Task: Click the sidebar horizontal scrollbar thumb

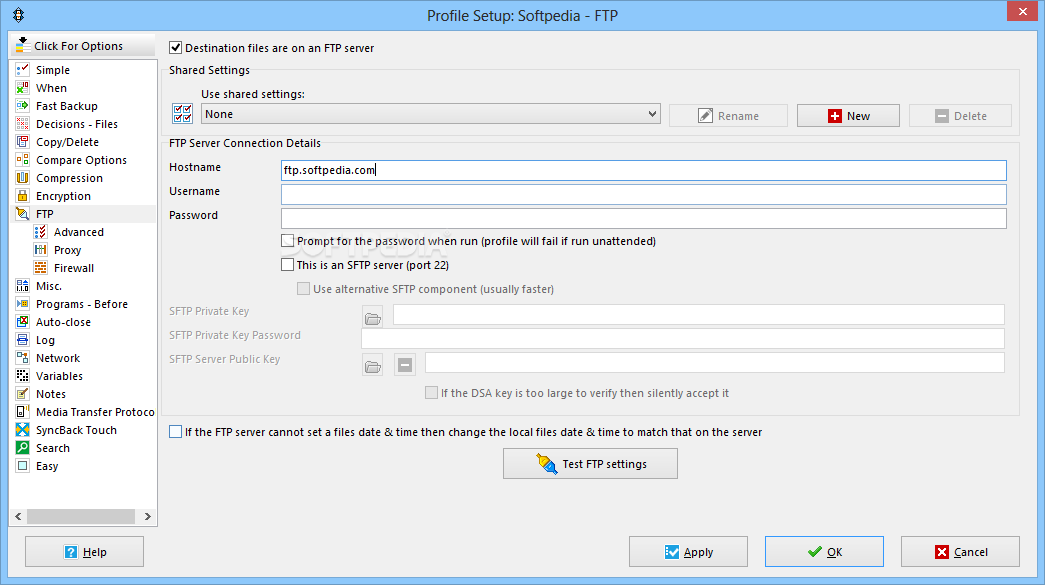Action: (x=81, y=516)
